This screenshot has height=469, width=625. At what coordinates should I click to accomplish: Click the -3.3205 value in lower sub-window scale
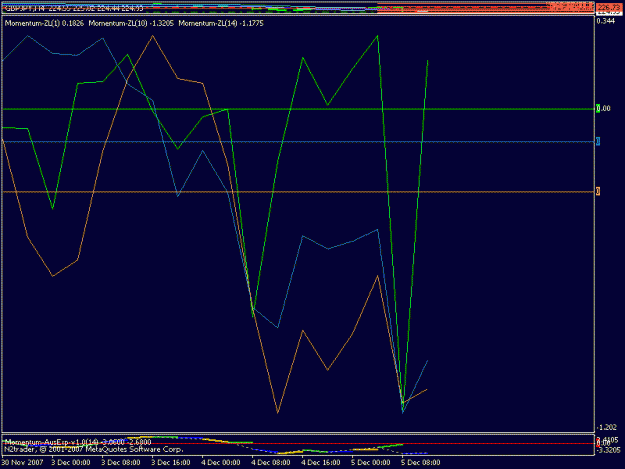607,450
